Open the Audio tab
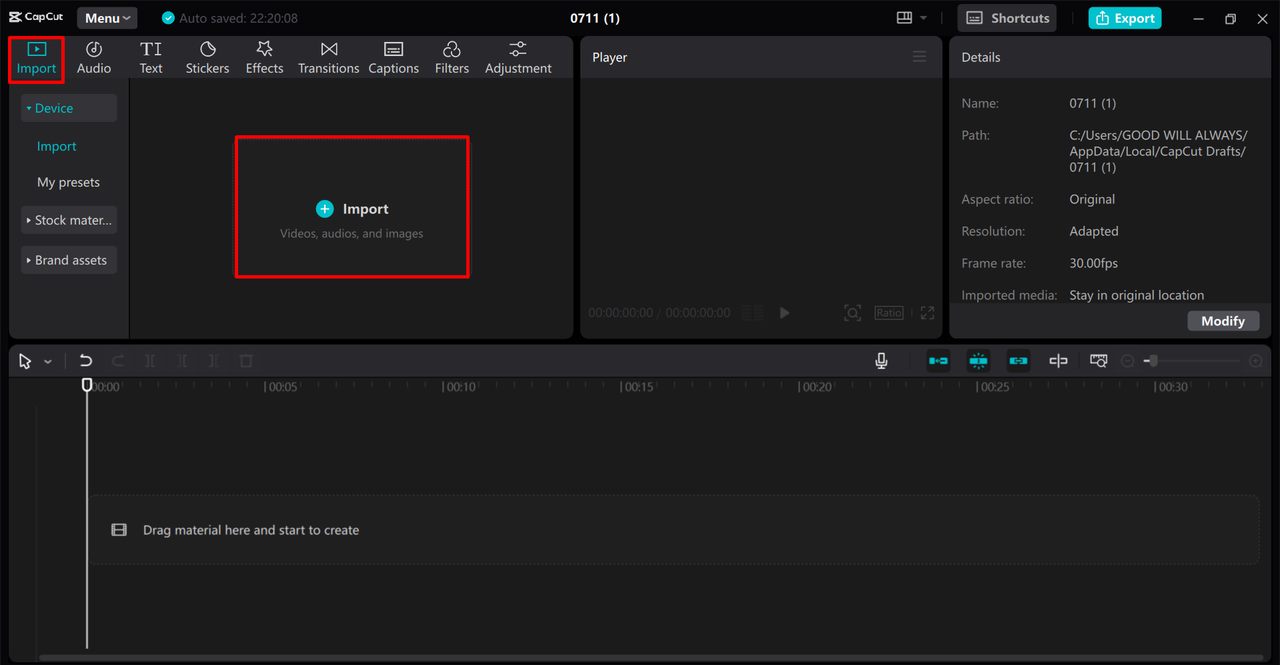Image resolution: width=1280 pixels, height=665 pixels. (94, 58)
